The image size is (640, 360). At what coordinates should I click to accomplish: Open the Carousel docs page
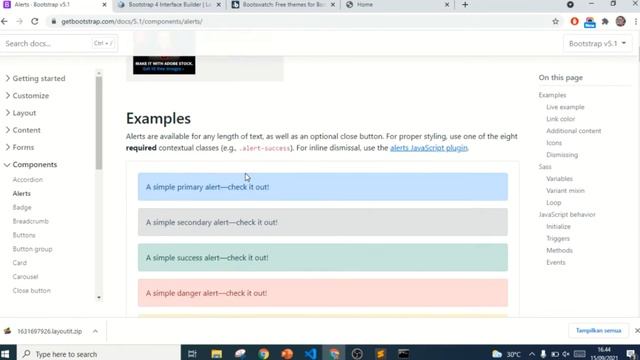point(25,277)
